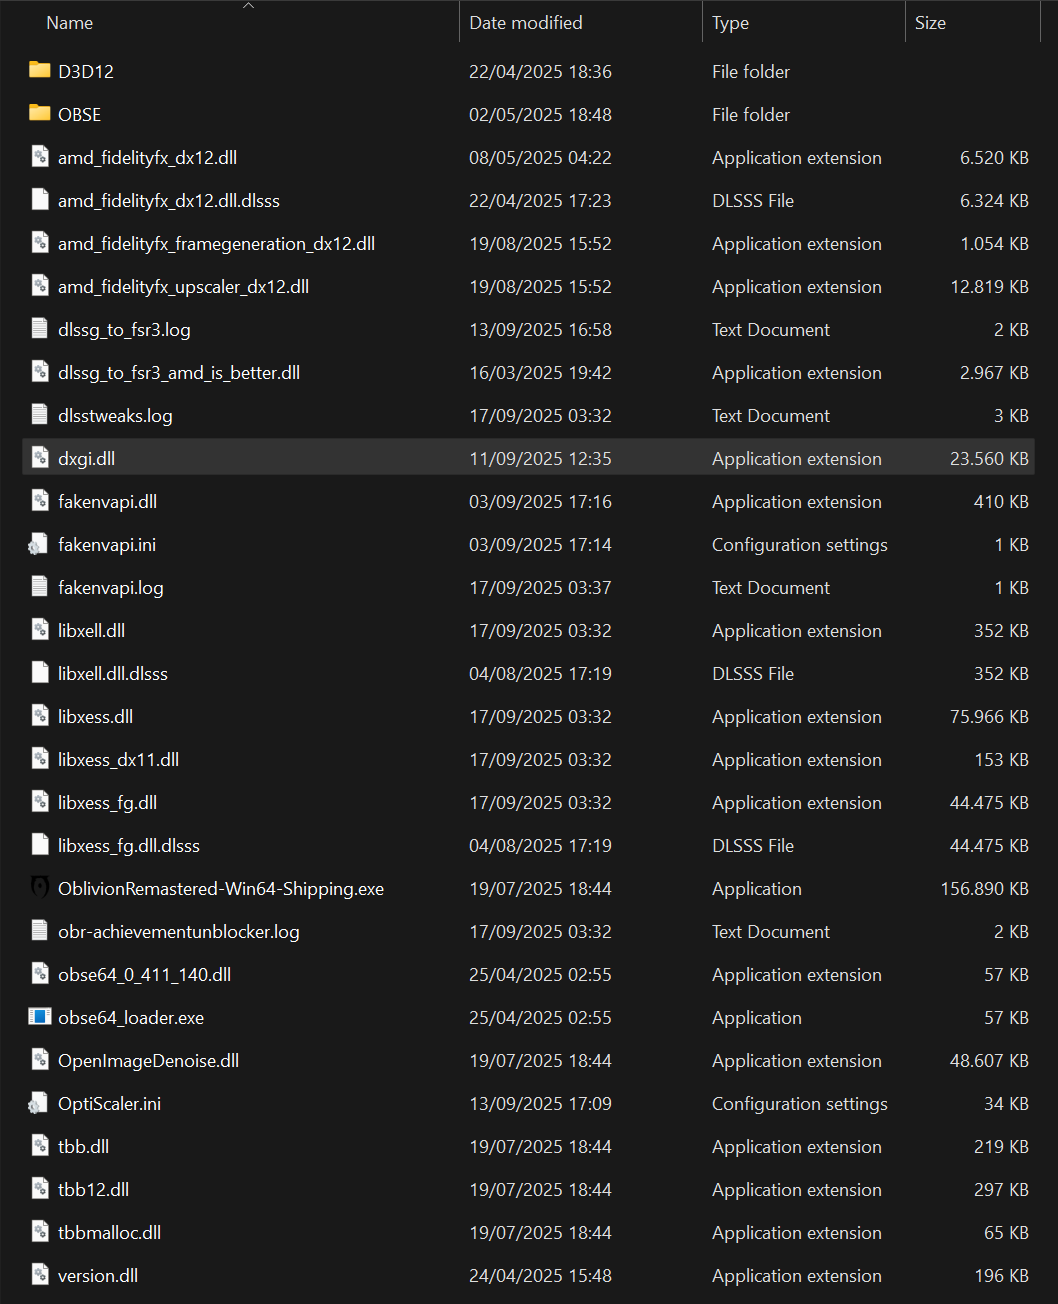The width and height of the screenshot is (1058, 1304).
Task: Toggle the sort direction arrow above Name
Action: click(x=249, y=6)
